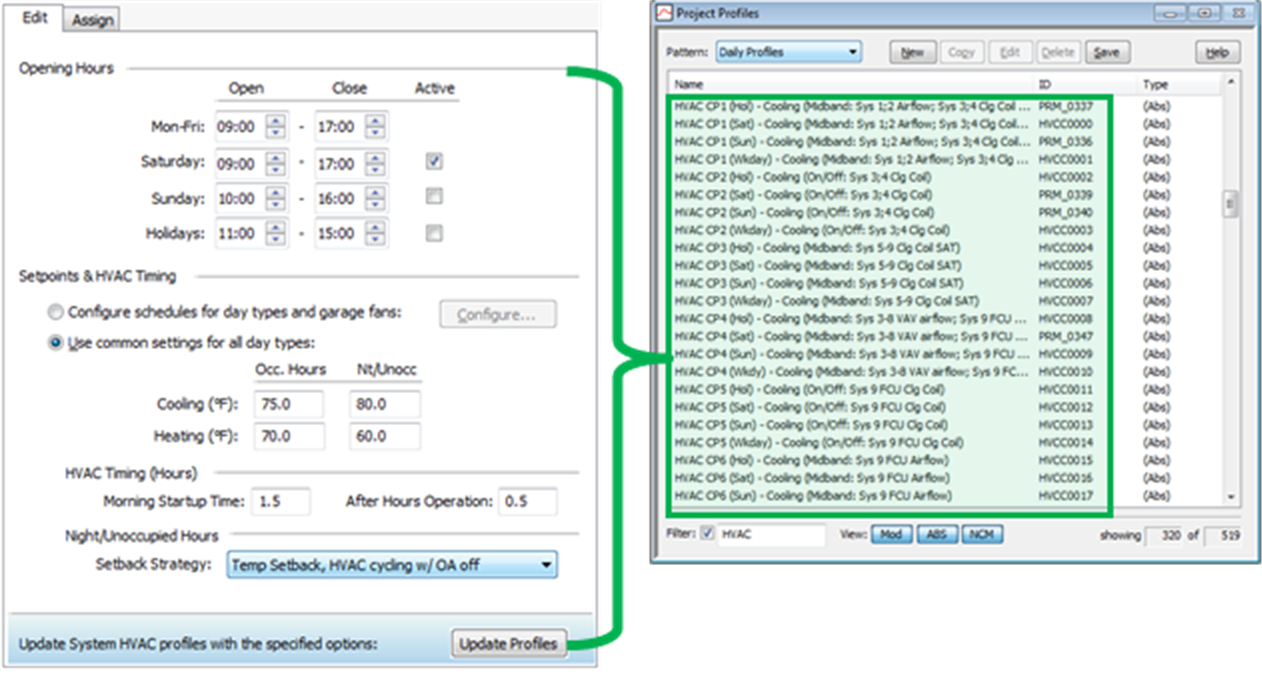Click the Cooling Occ. Hours field 75.0
1262x677 pixels.
(288, 404)
